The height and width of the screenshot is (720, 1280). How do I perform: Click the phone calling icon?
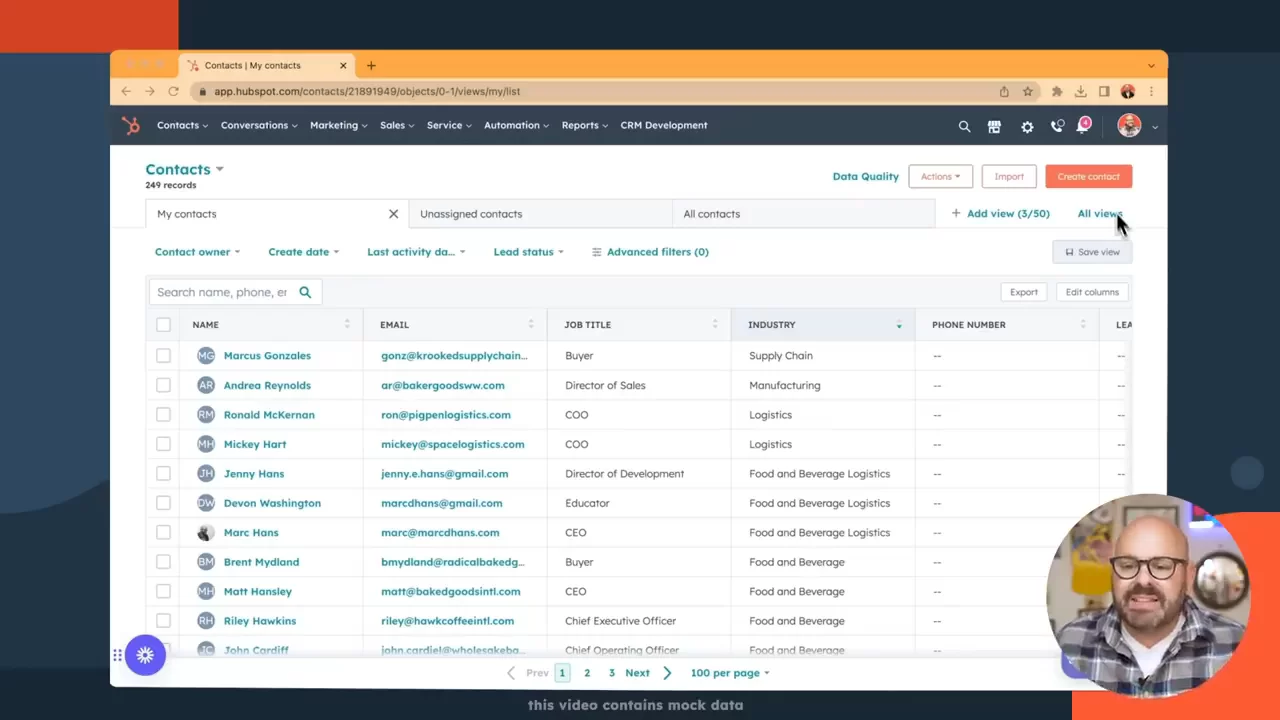1057,127
